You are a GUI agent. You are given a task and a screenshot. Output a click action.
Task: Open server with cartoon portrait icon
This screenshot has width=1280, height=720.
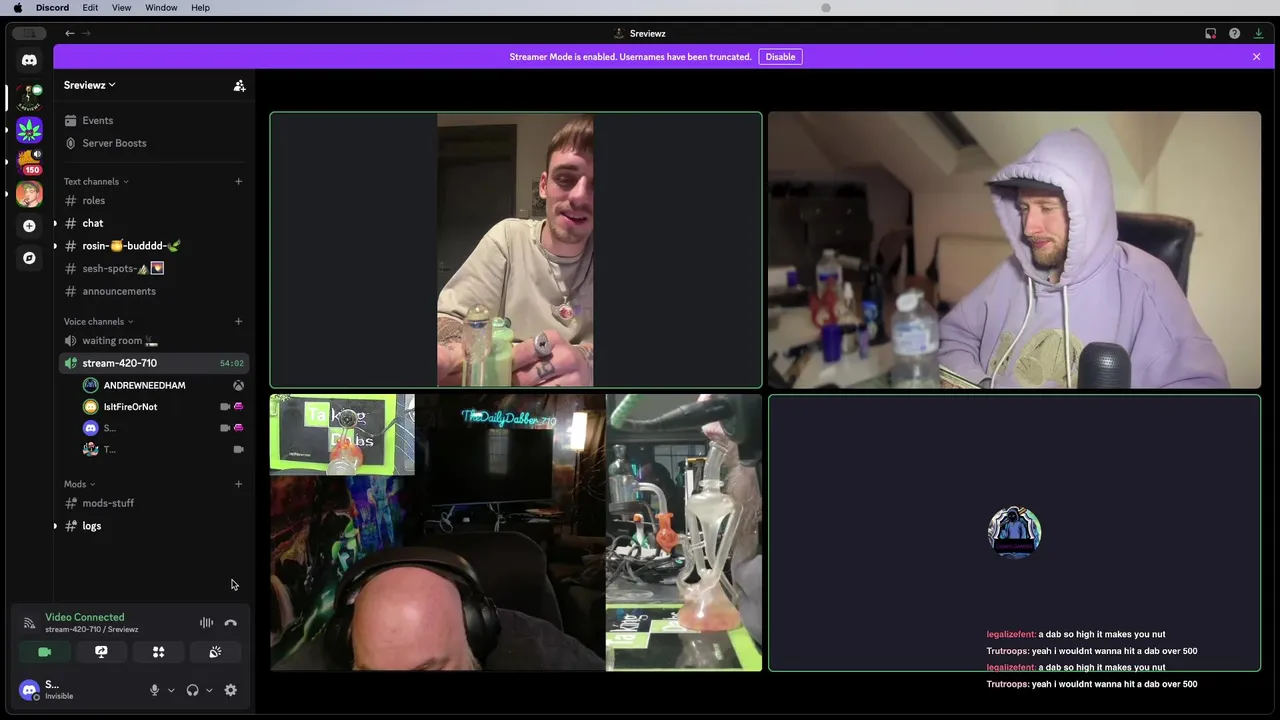pos(29,194)
